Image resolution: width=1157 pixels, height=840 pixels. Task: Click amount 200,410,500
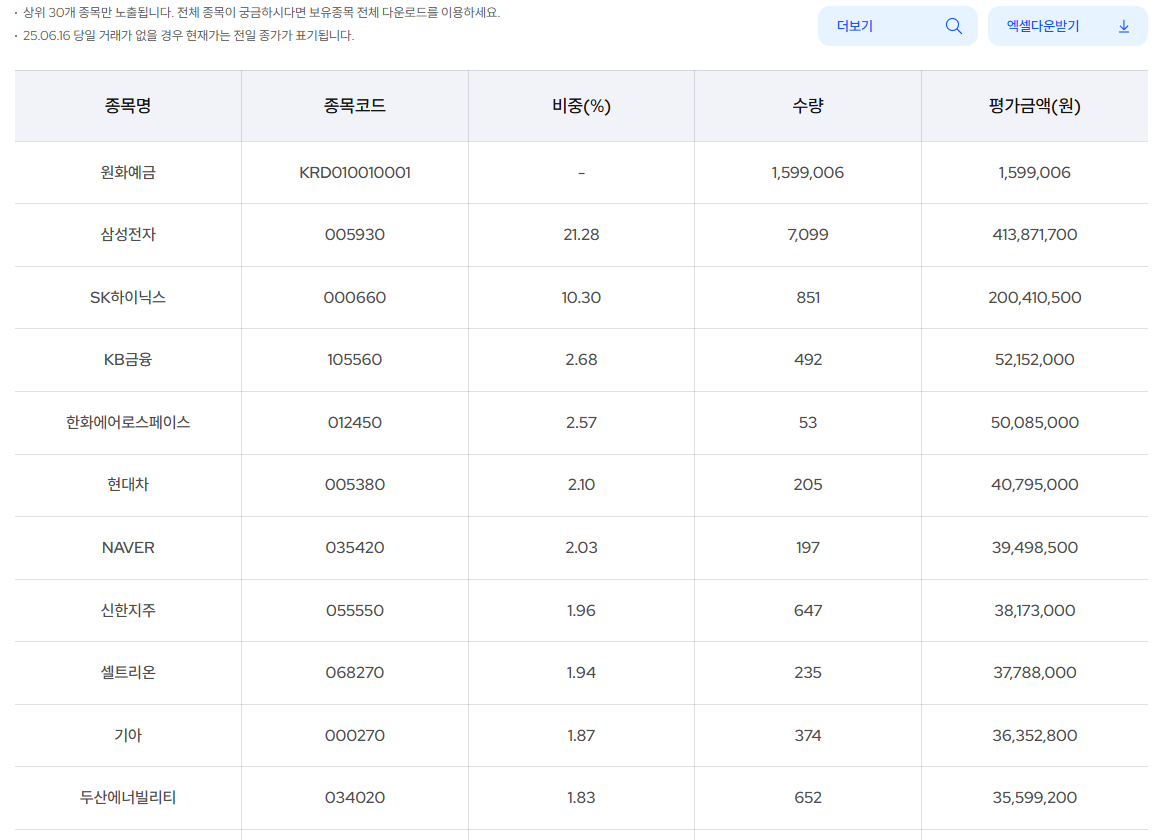tap(1035, 297)
